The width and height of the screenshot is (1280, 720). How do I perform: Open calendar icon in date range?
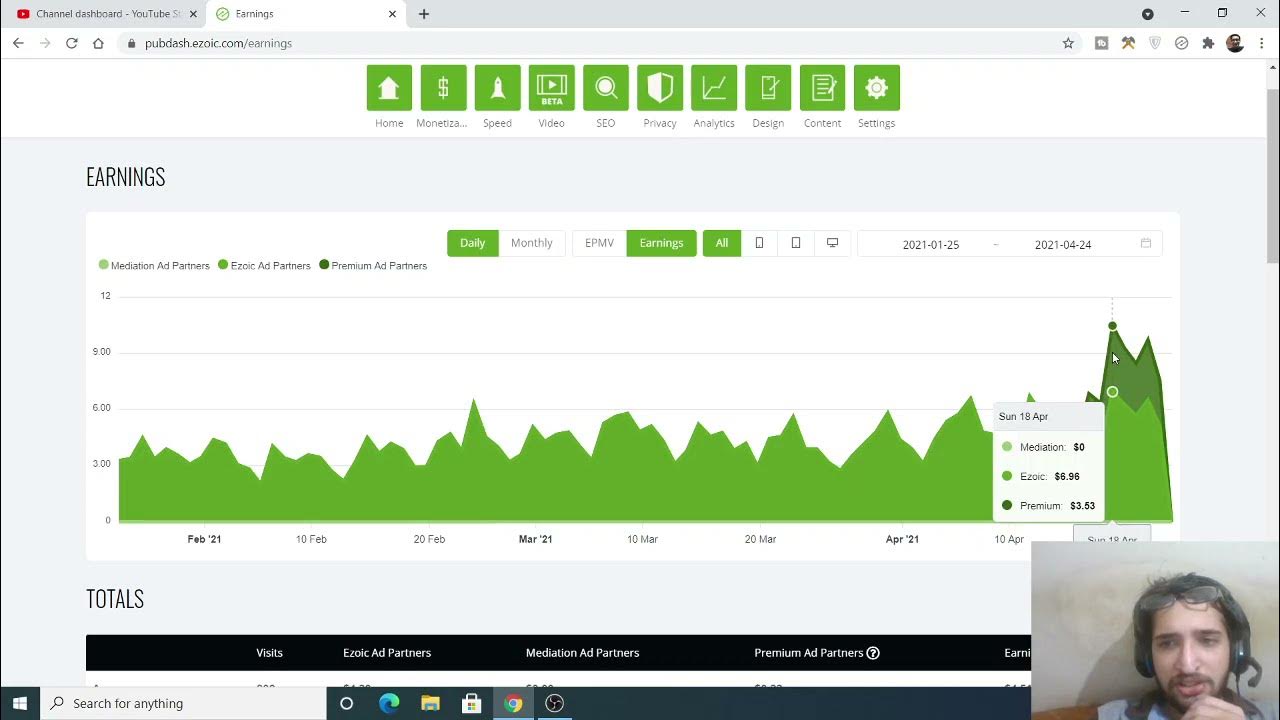click(x=1146, y=244)
